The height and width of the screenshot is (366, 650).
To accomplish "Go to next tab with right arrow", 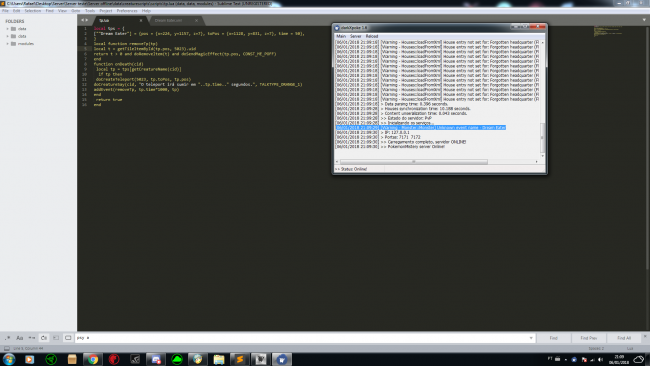I will (87, 20).
